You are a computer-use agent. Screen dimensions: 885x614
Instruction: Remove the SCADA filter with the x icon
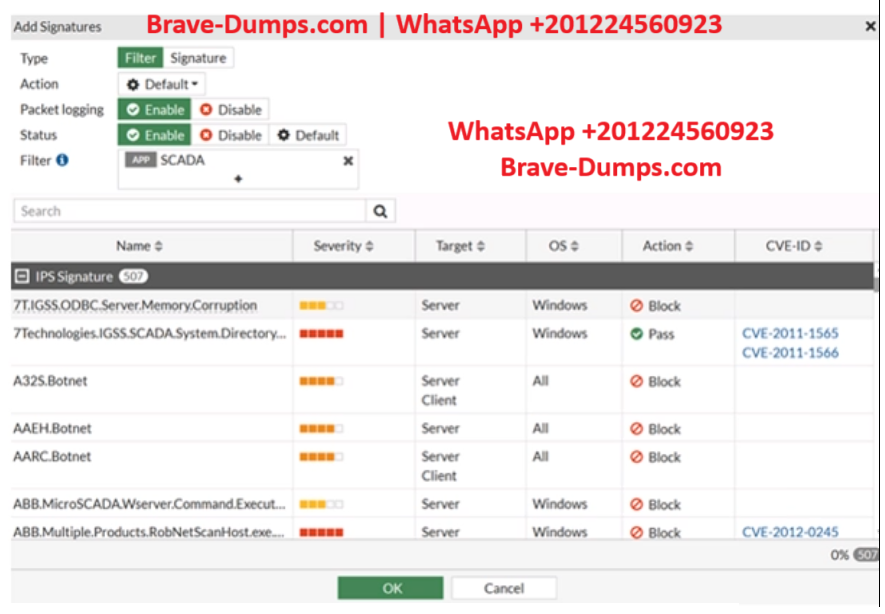tap(348, 160)
